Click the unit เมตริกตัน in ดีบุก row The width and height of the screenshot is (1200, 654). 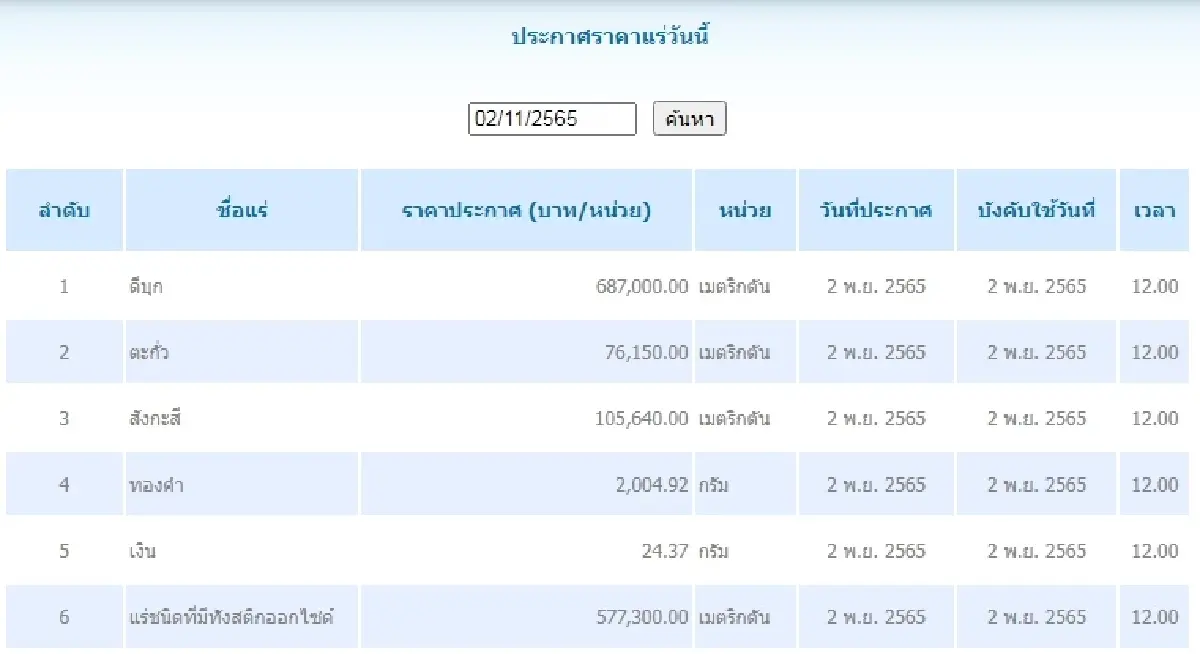click(x=735, y=287)
